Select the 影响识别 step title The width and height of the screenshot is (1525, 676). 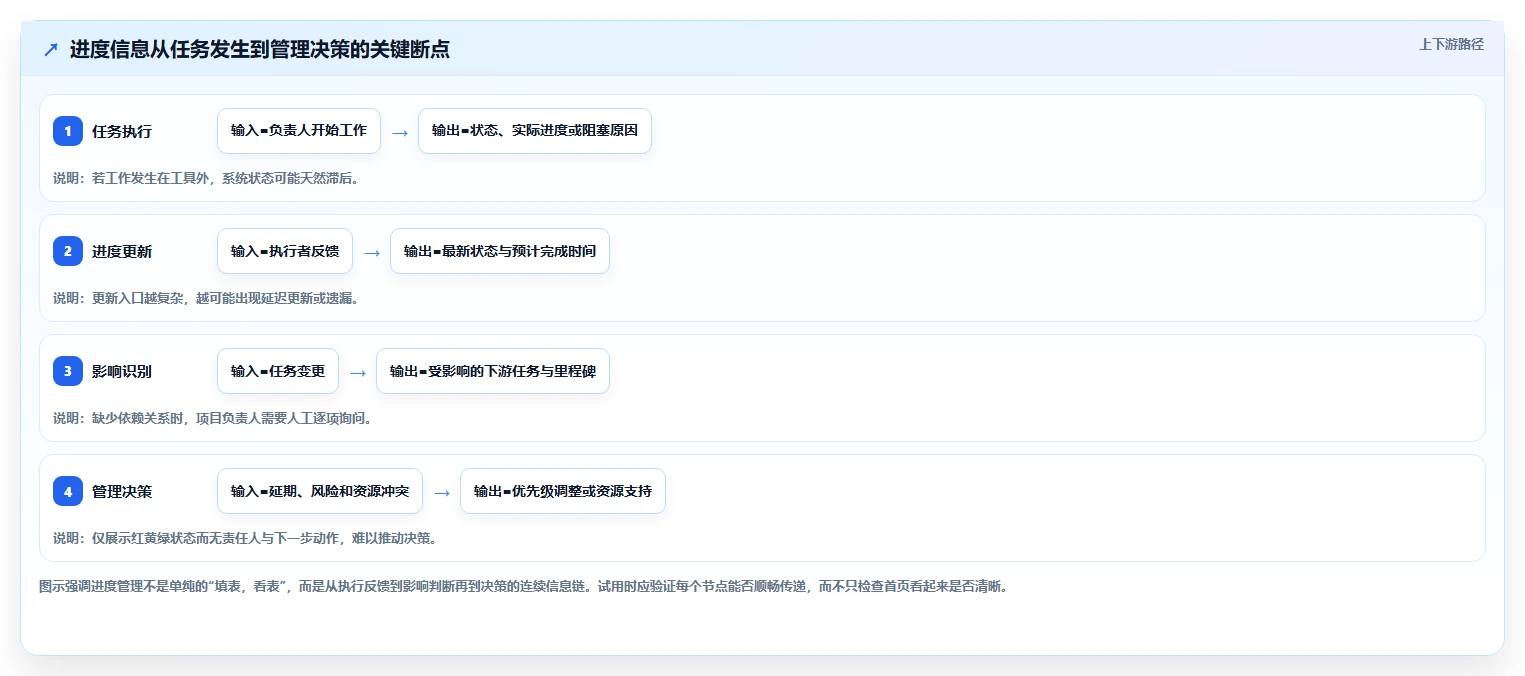122,371
